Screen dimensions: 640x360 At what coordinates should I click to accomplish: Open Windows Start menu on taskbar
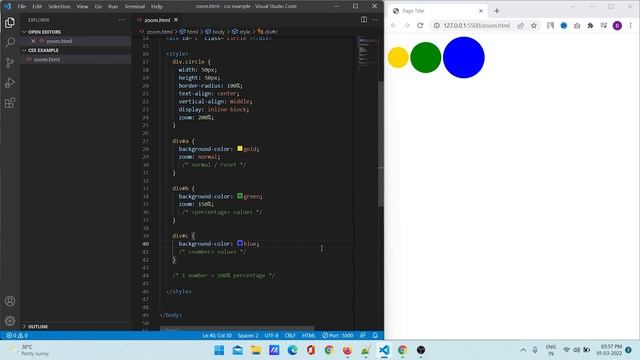[219, 350]
